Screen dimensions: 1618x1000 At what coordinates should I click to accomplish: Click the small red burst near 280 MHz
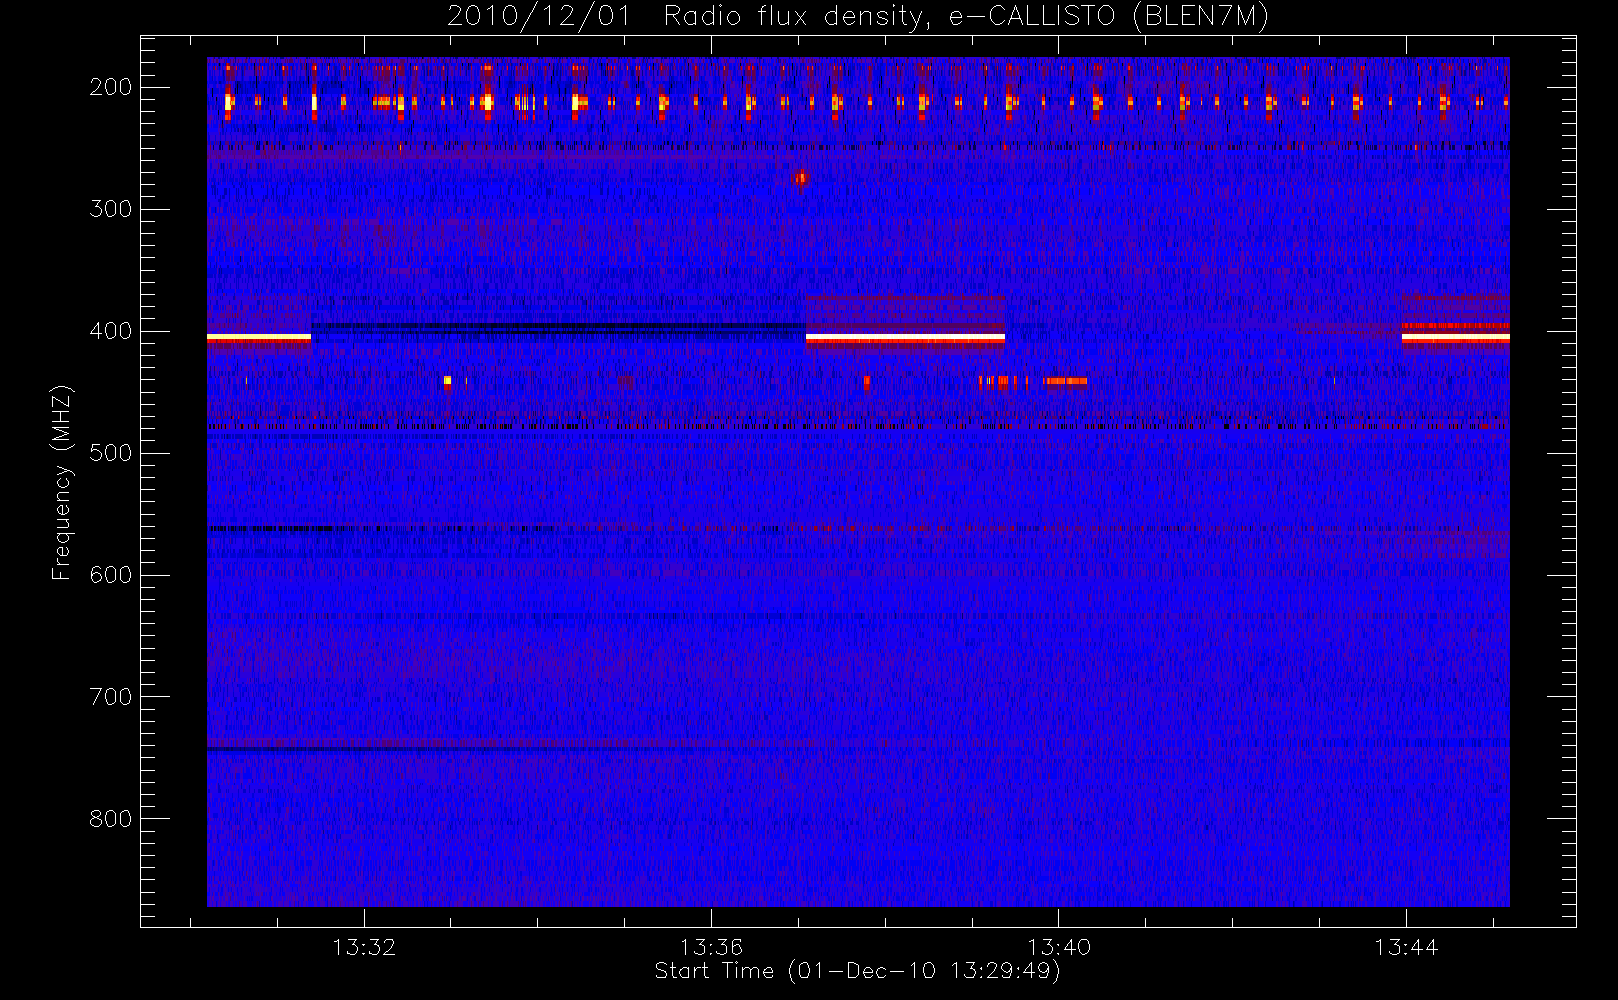pyautogui.click(x=801, y=179)
